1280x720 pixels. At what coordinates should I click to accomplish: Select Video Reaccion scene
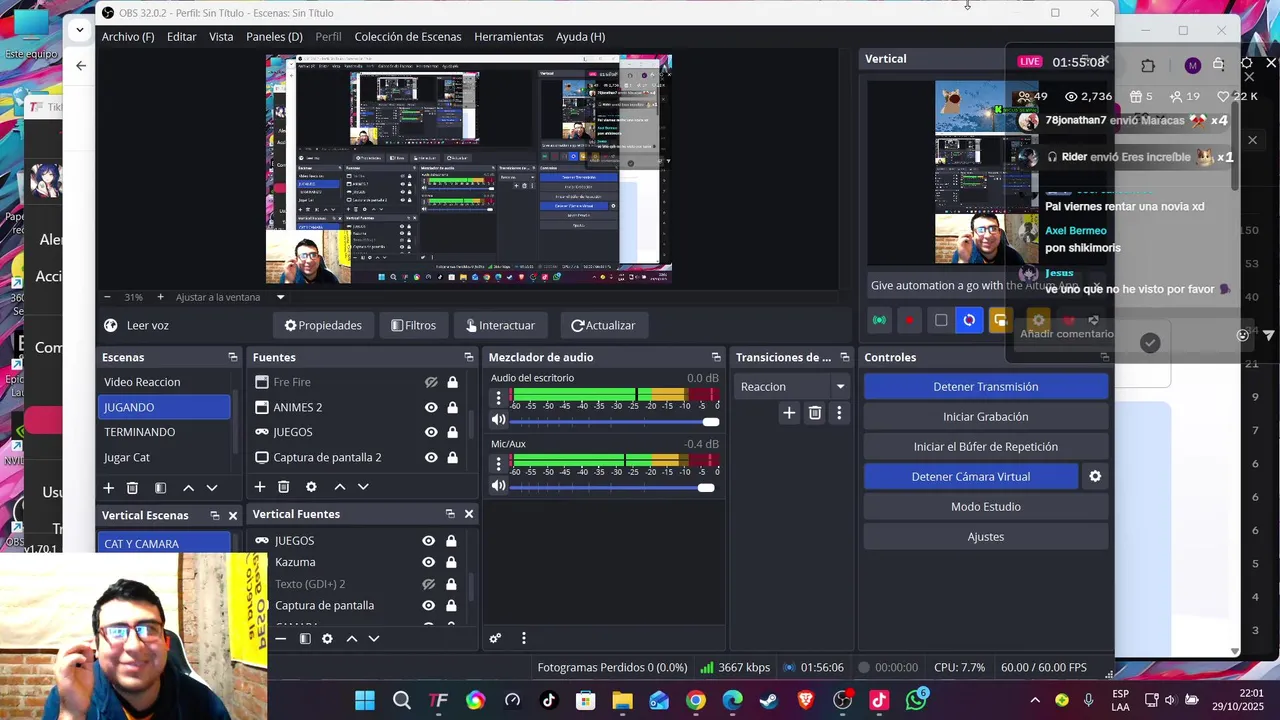[x=164, y=382]
